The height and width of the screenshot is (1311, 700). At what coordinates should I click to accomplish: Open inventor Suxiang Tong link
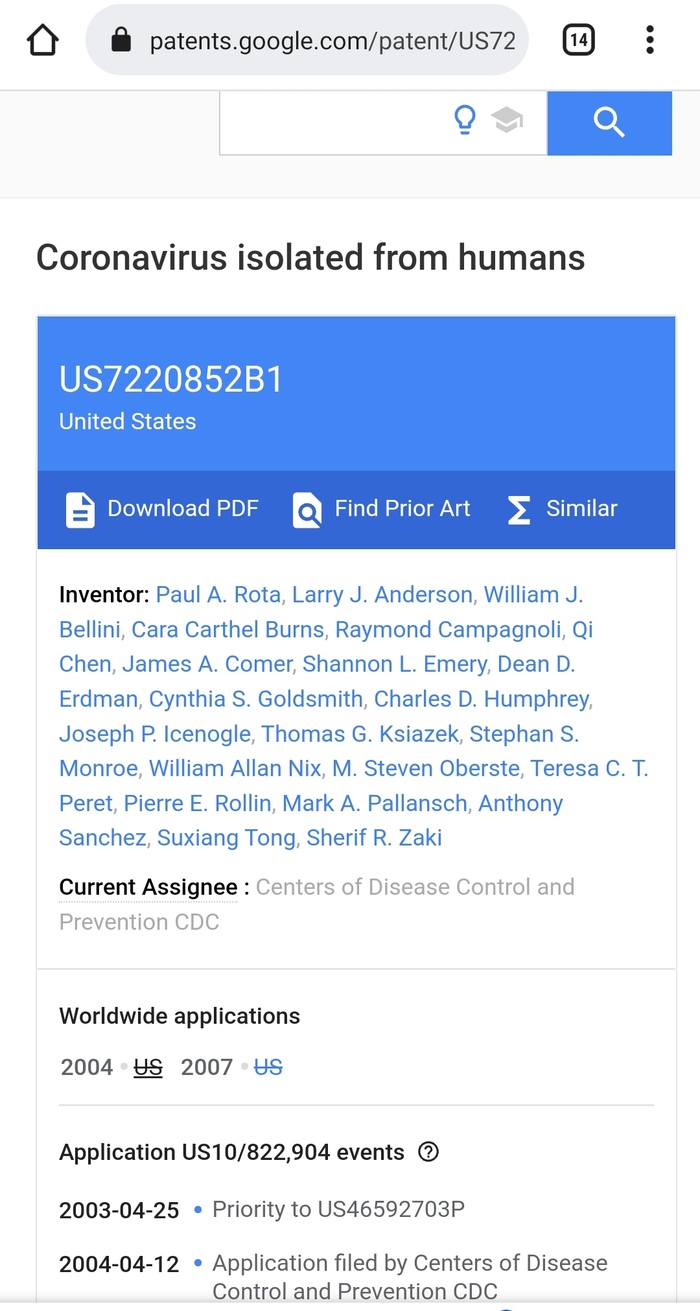pyautogui.click(x=226, y=838)
